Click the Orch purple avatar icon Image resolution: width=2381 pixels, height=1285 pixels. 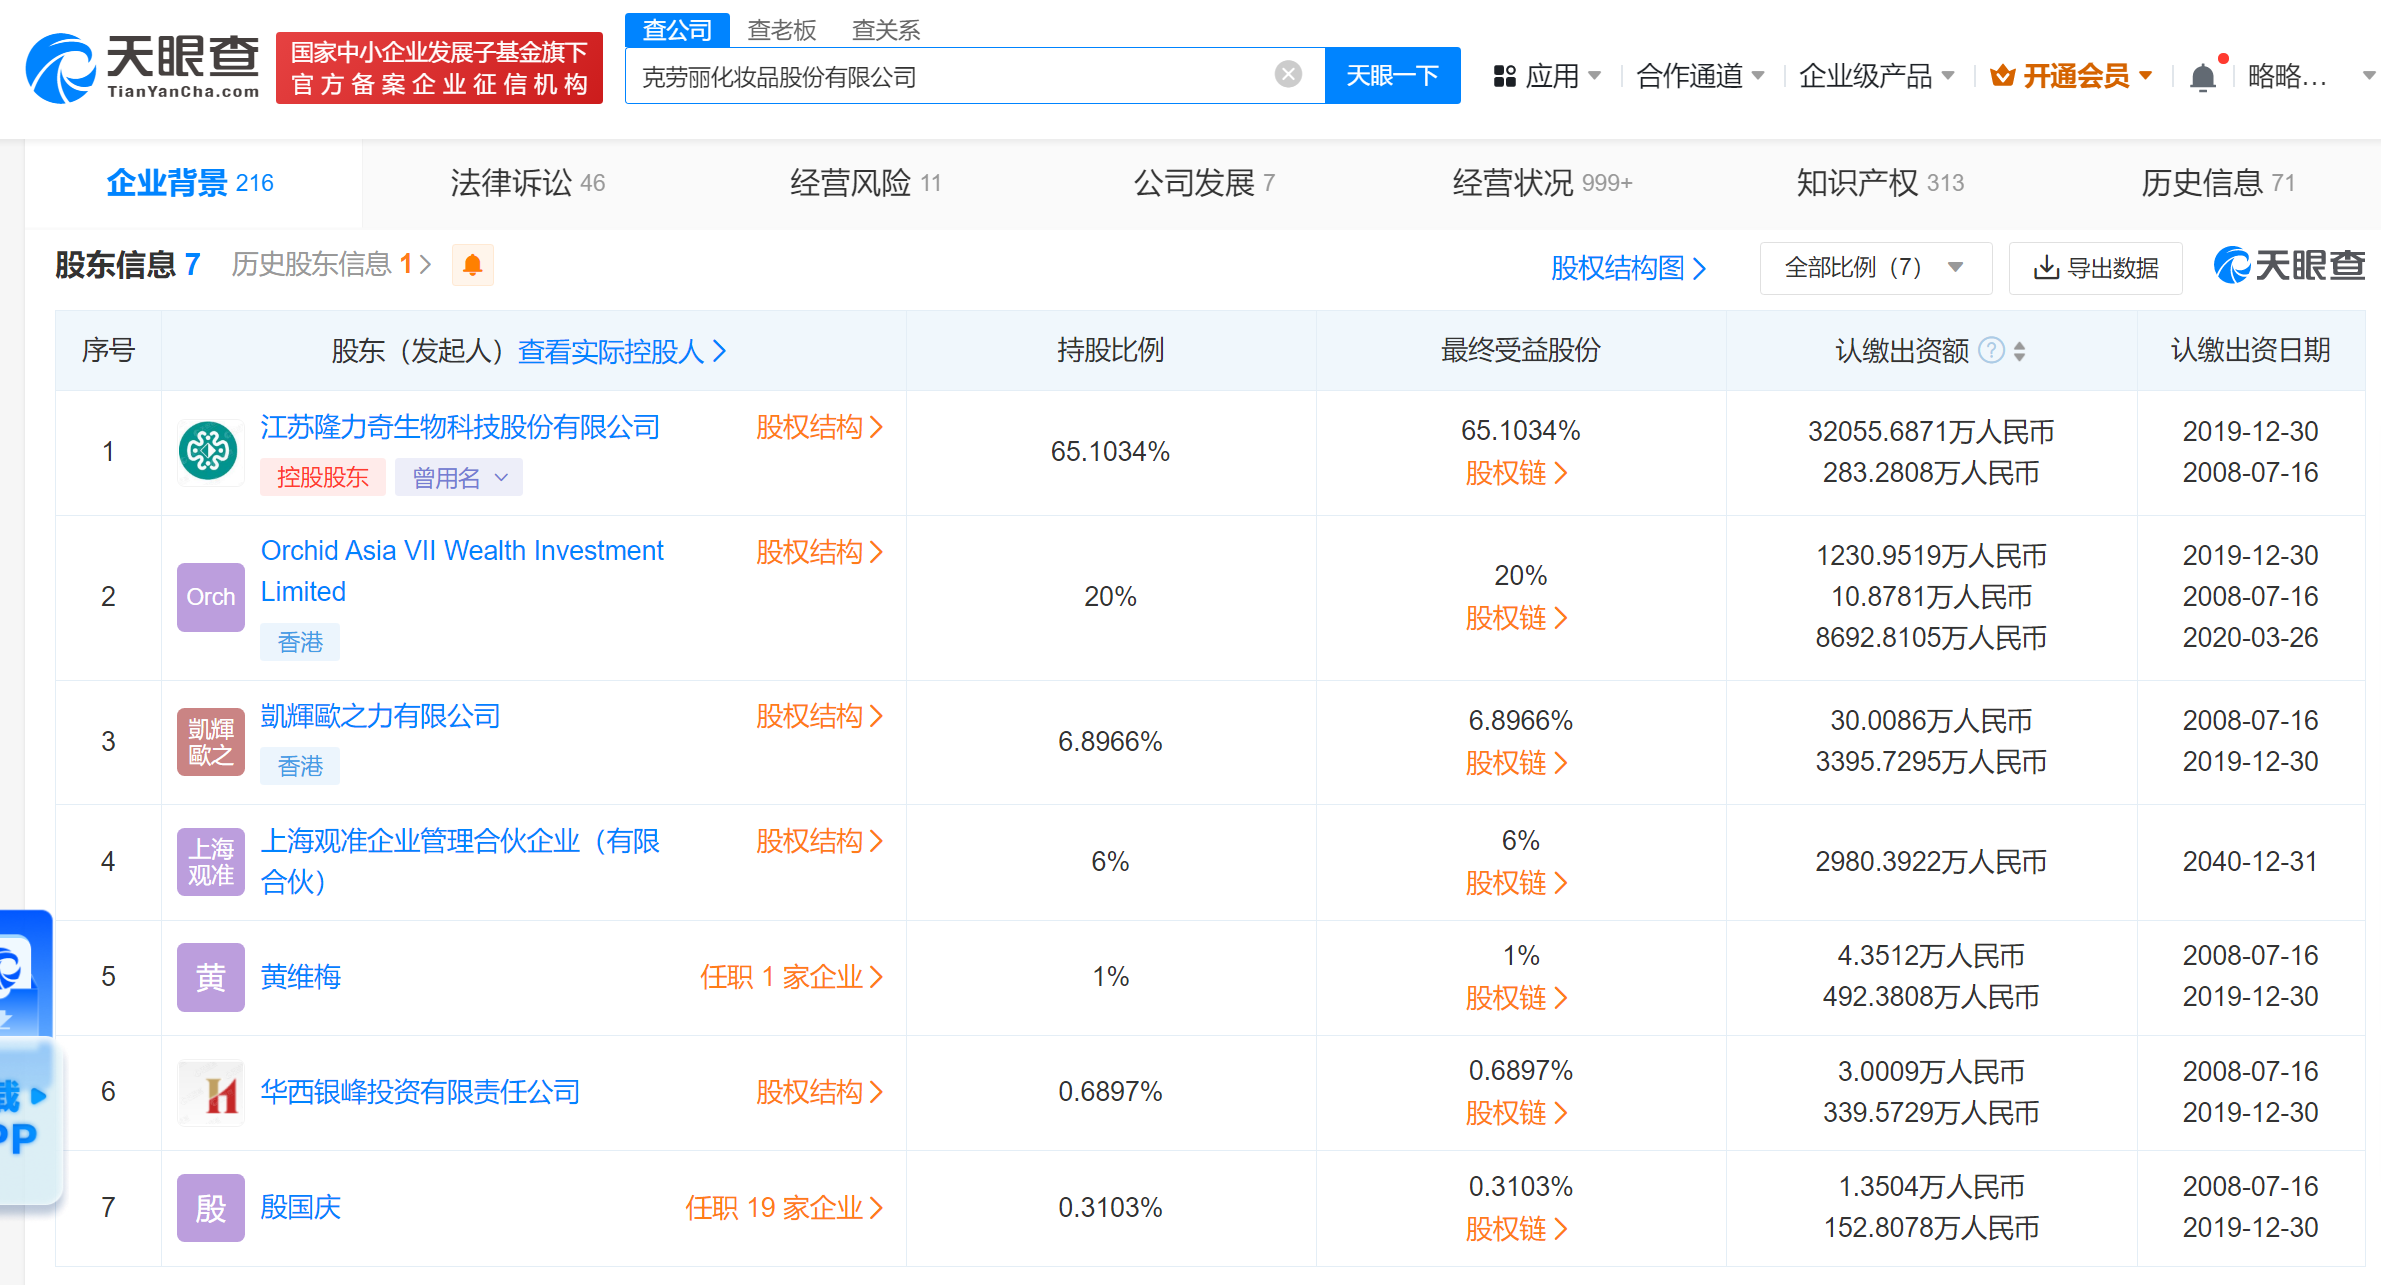click(210, 597)
